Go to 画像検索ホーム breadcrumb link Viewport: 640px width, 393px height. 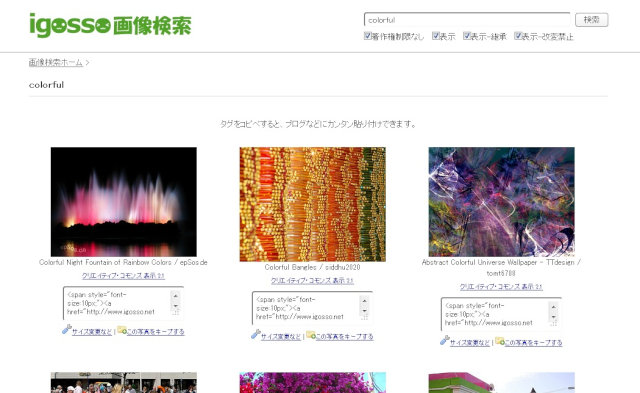(x=56, y=62)
